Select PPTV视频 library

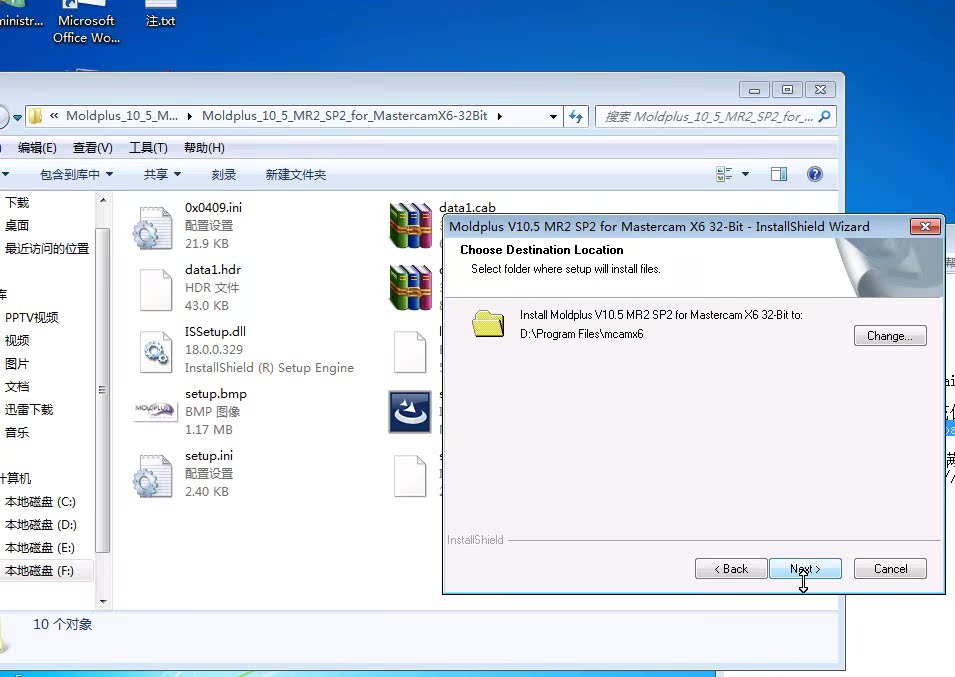pyautogui.click(x=32, y=317)
